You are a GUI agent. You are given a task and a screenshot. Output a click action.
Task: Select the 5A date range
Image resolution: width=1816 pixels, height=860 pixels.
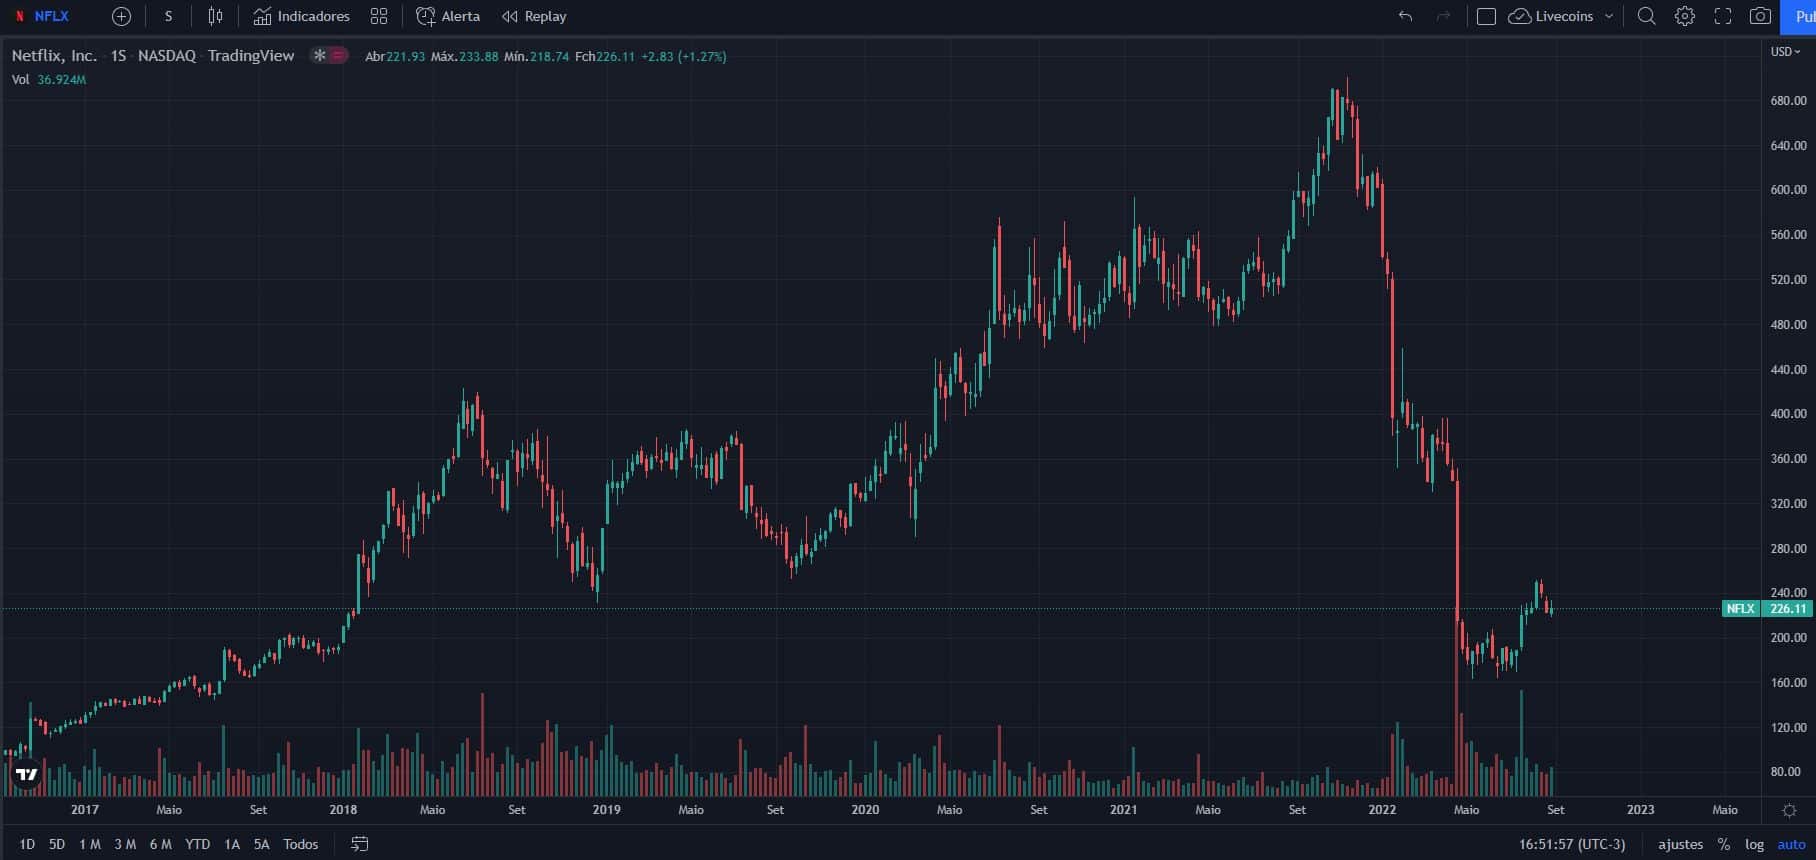coord(262,844)
